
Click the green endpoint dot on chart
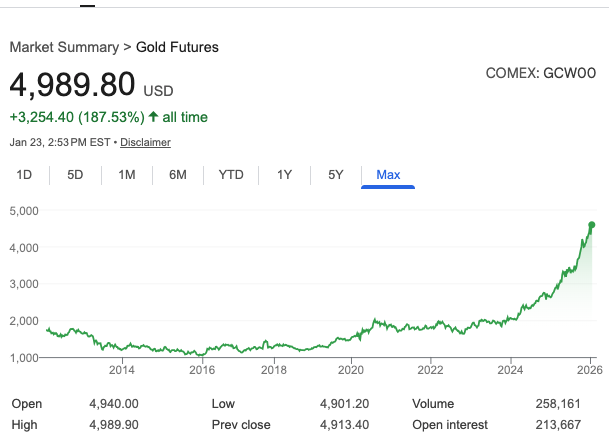pos(592,225)
